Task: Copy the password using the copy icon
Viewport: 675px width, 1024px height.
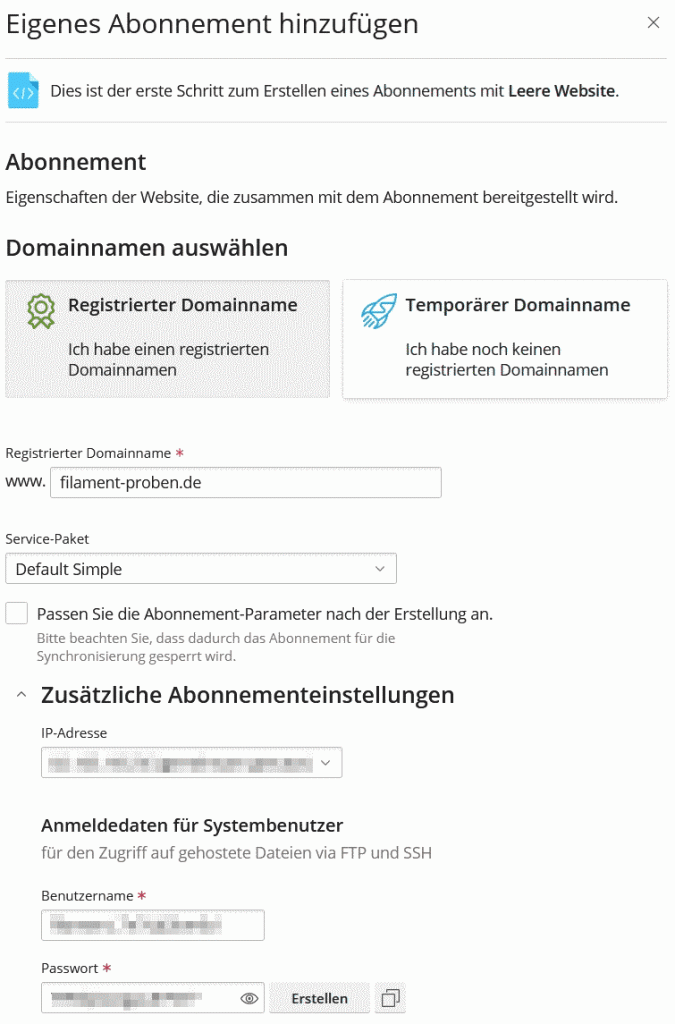Action: click(x=391, y=998)
